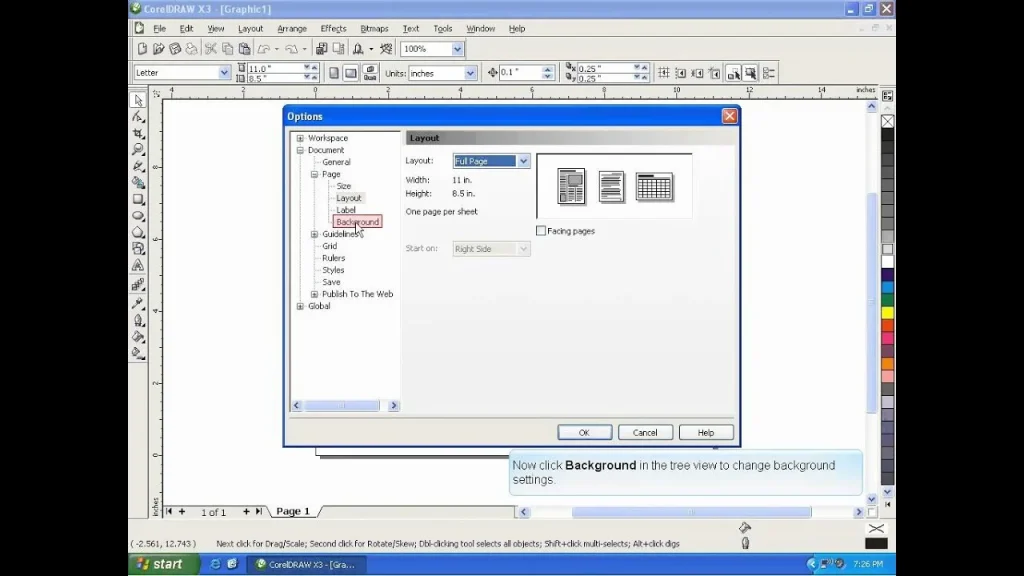Toggle Snap to Objects

[x=697, y=73]
